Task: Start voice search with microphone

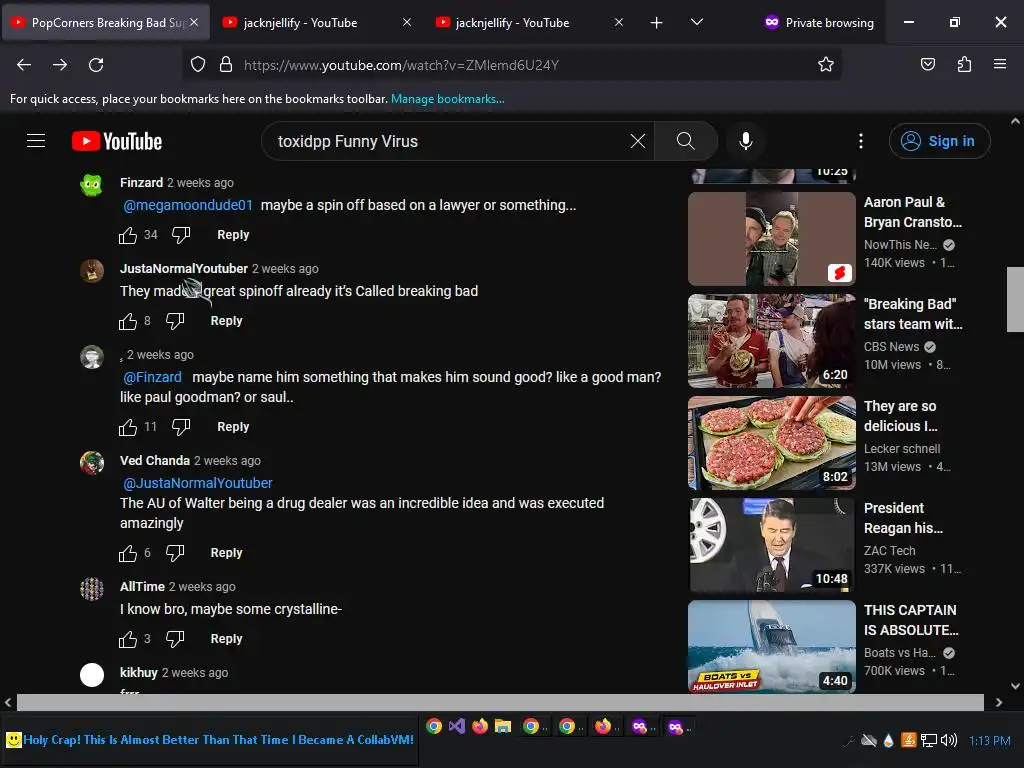Action: (x=746, y=141)
